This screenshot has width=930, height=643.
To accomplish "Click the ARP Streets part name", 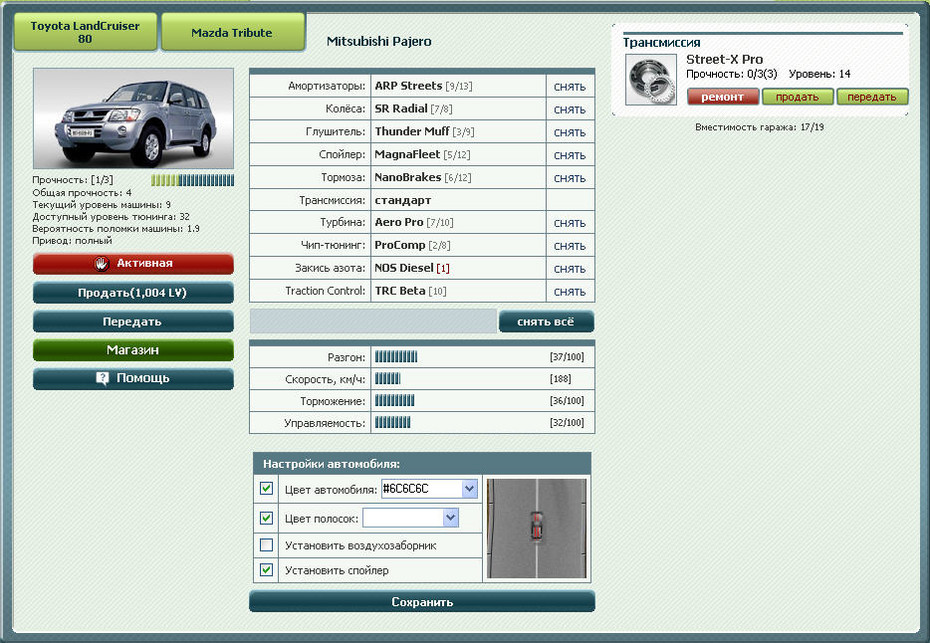I will click(x=409, y=85).
